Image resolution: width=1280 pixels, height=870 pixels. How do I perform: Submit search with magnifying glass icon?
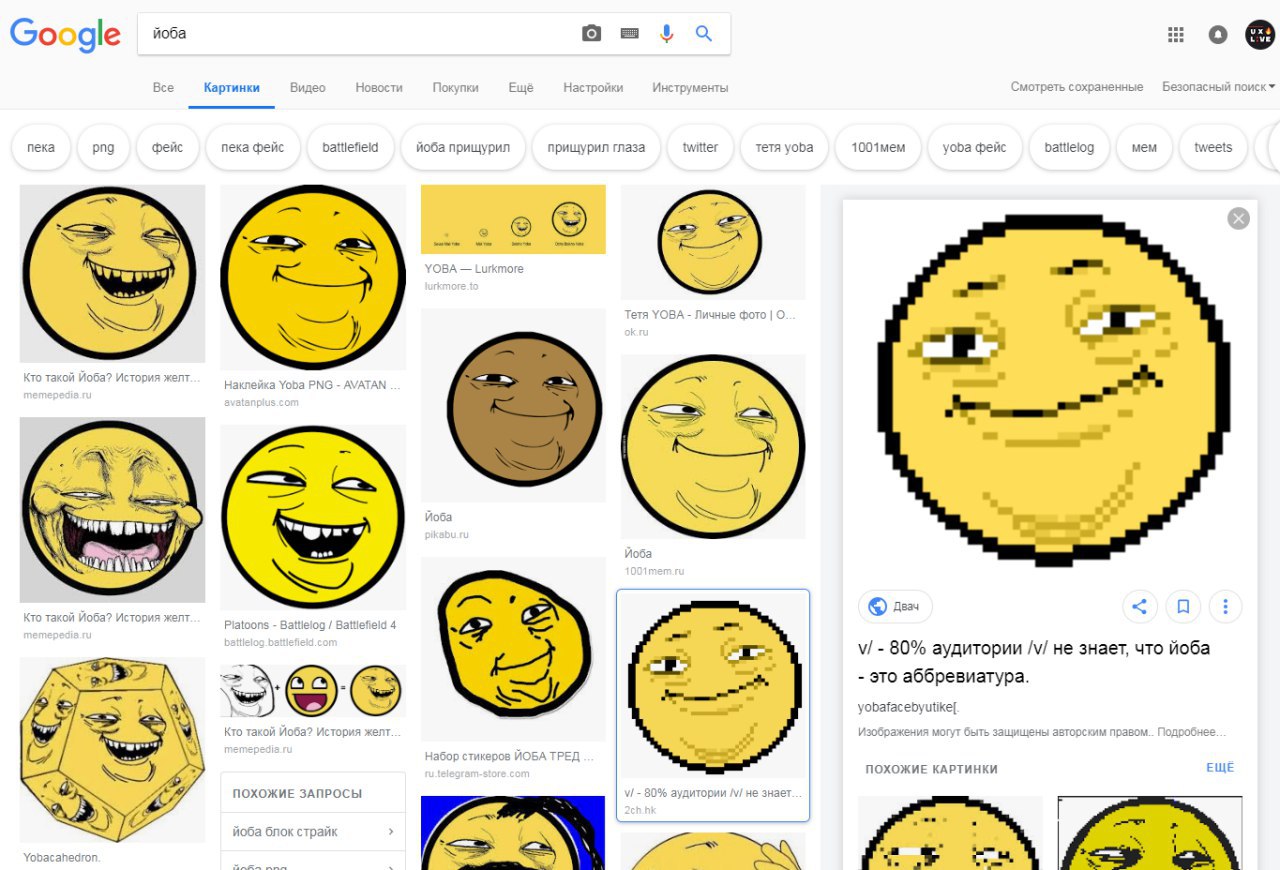pos(704,33)
